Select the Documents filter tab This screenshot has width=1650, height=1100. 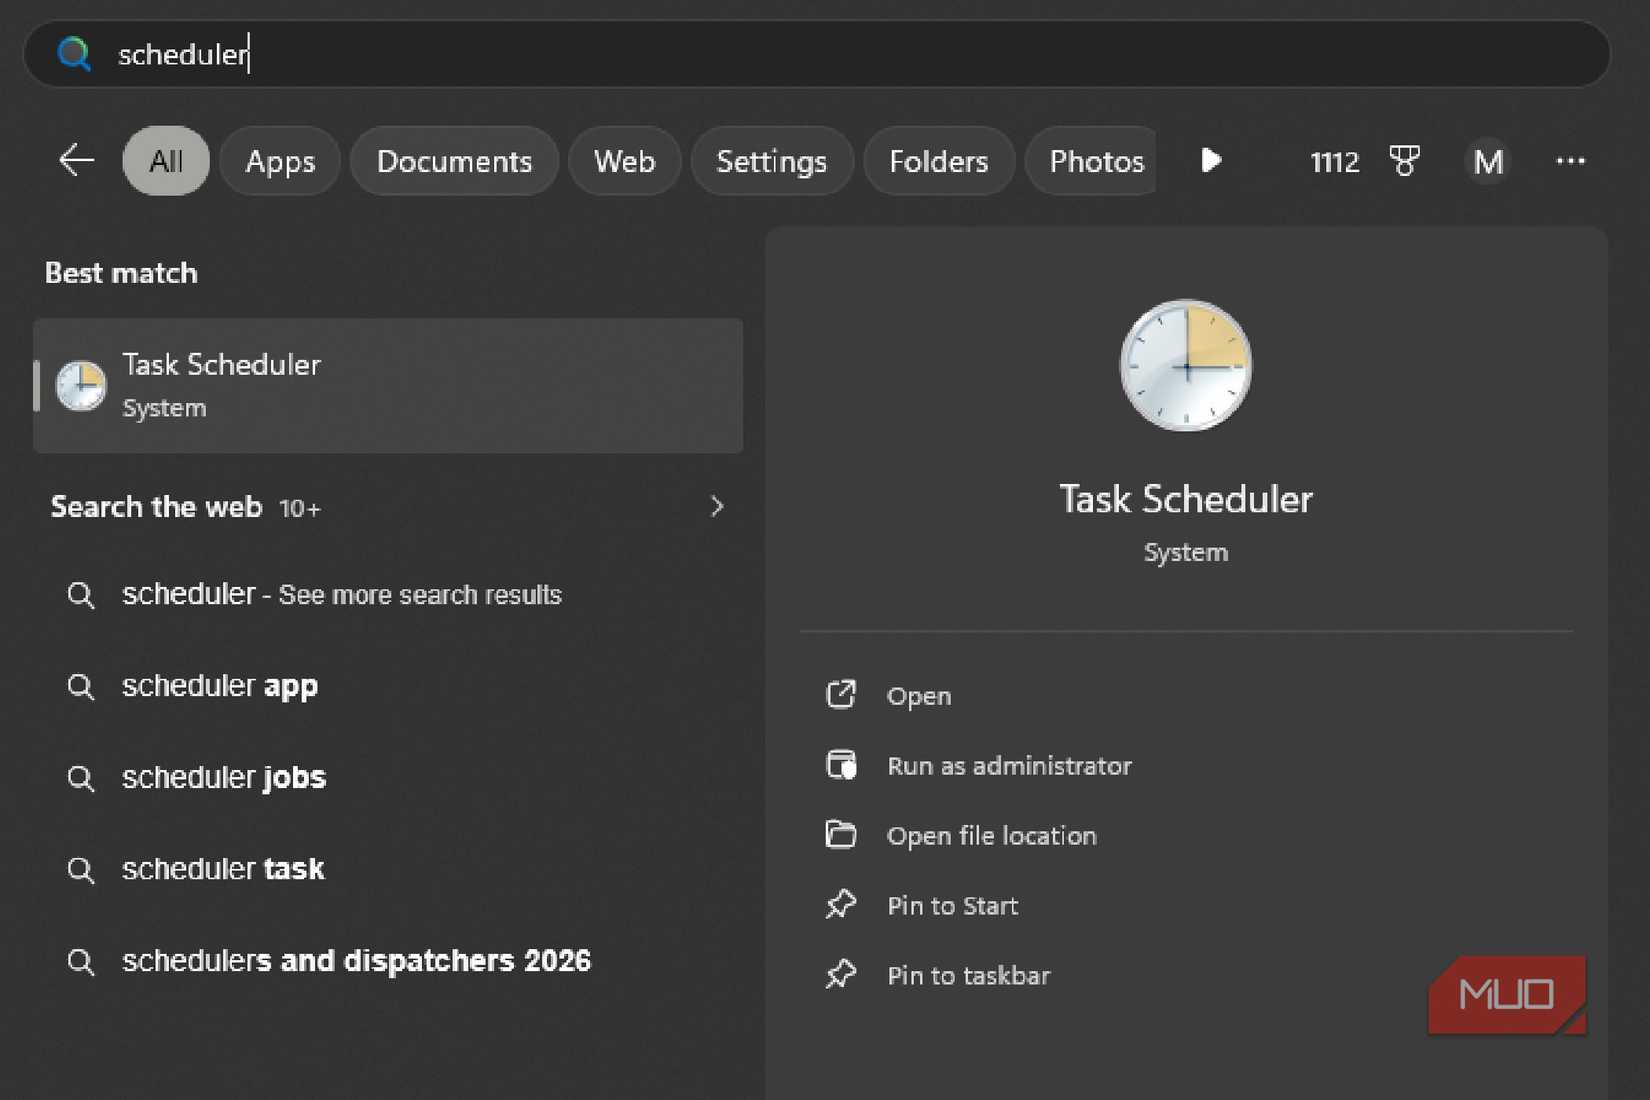[x=454, y=161]
